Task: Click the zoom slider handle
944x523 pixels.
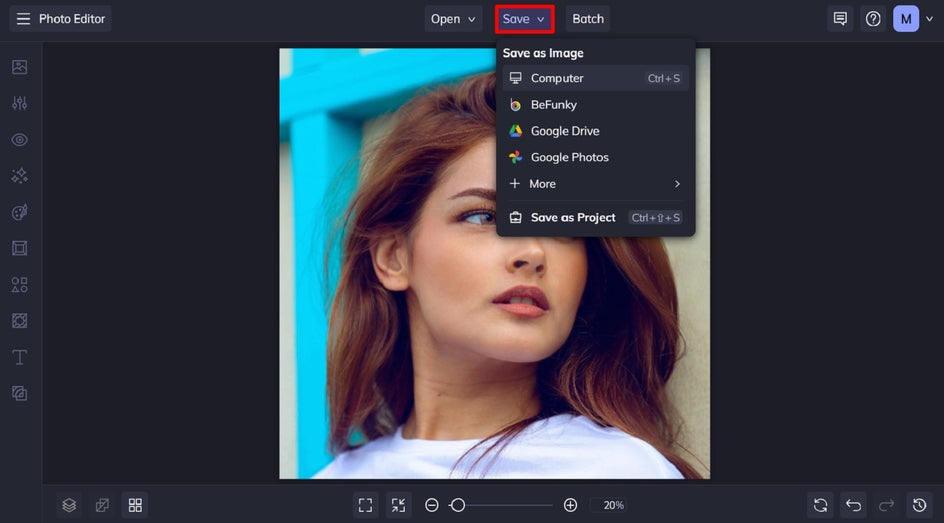Action: [x=457, y=505]
